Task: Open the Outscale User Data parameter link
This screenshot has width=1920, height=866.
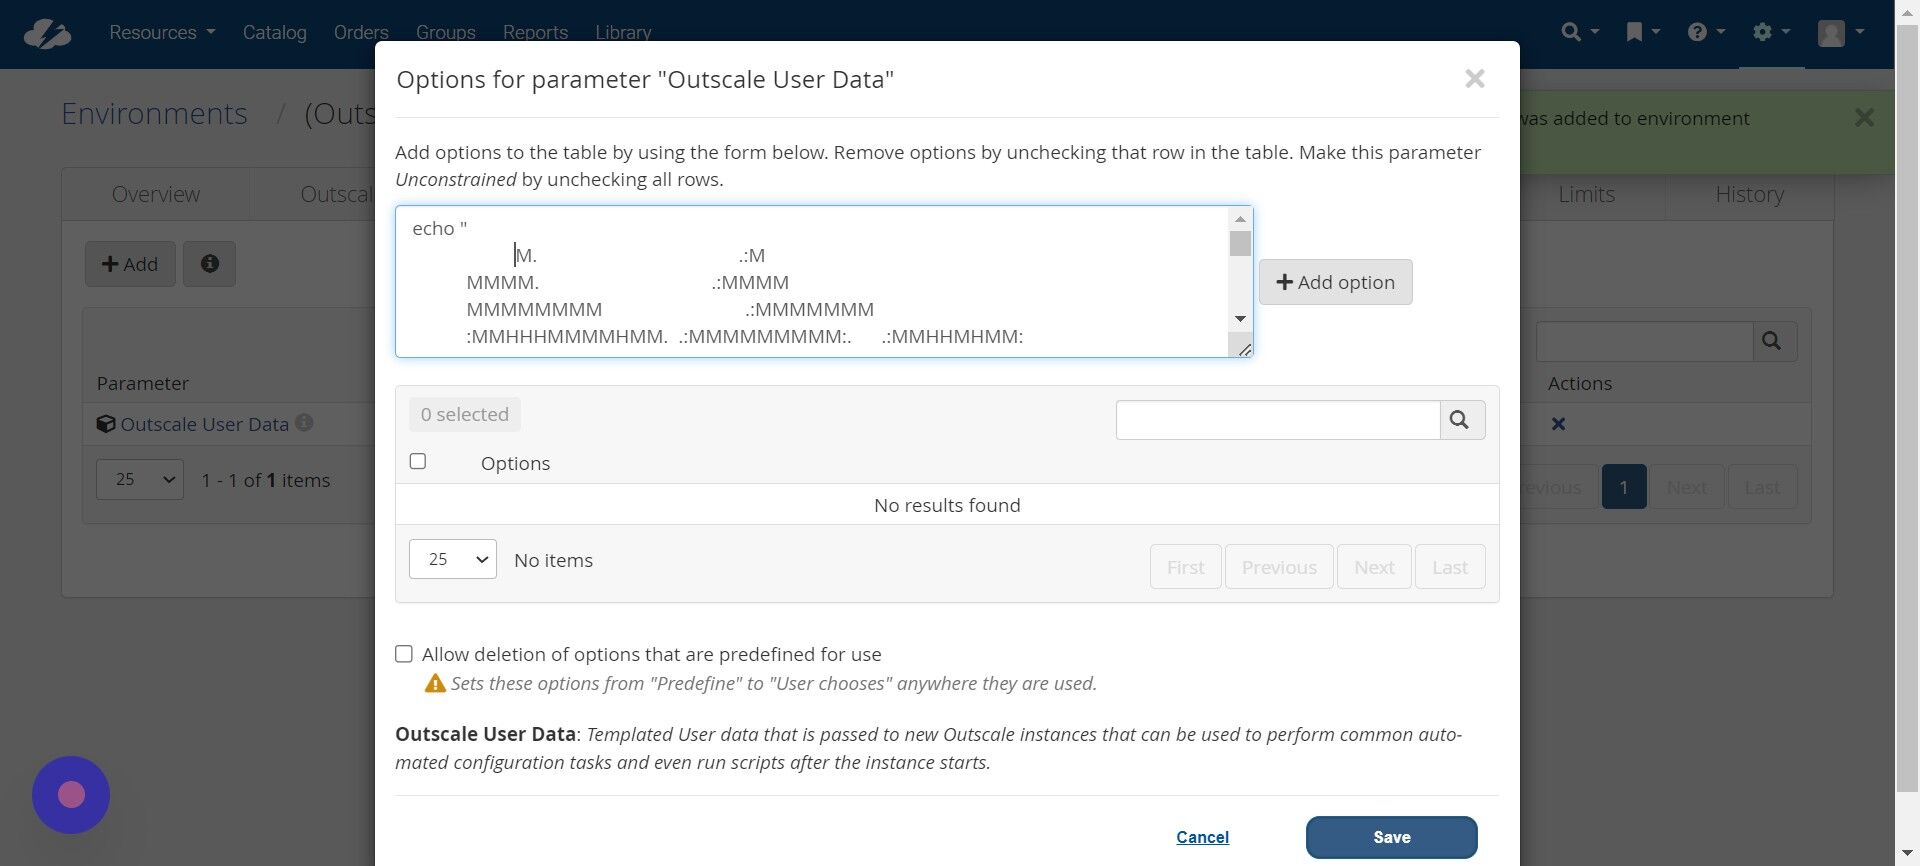Action: click(204, 424)
